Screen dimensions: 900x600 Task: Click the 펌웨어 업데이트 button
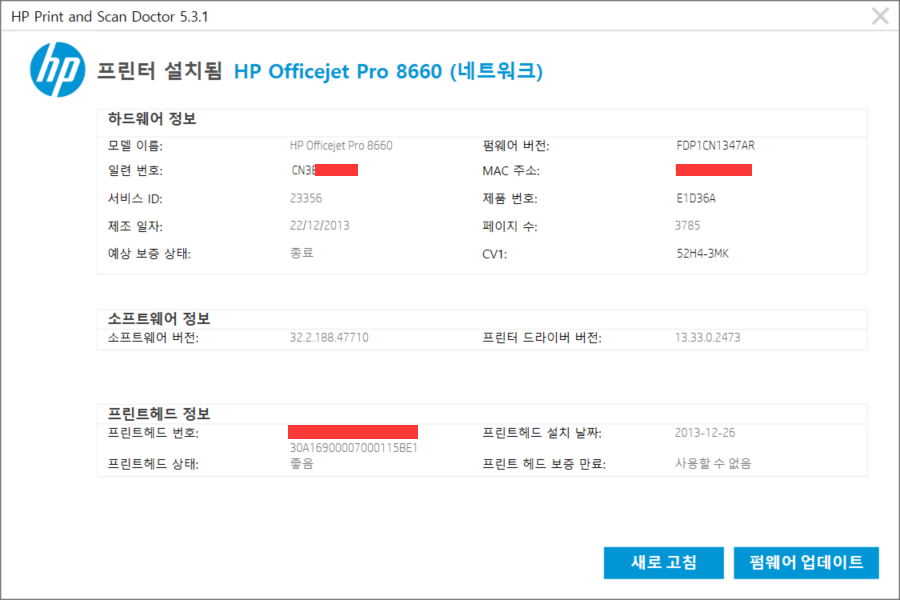coord(806,562)
